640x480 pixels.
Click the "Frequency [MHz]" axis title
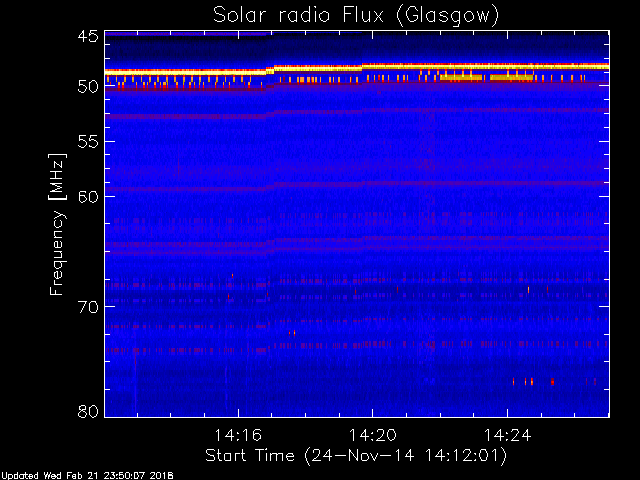(57, 224)
